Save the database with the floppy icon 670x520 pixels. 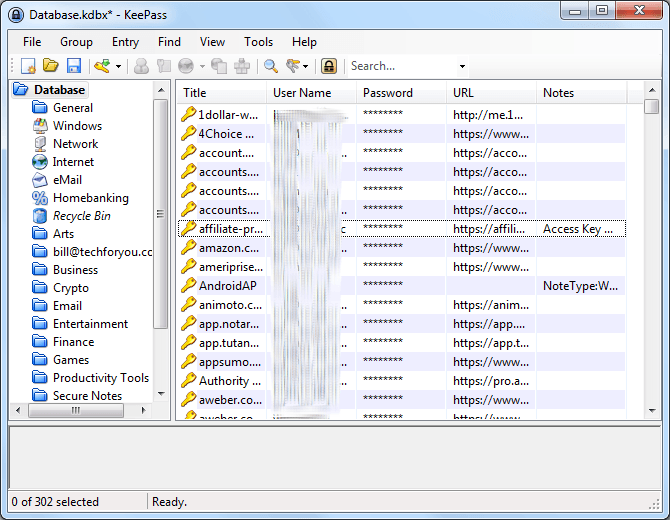click(74, 66)
